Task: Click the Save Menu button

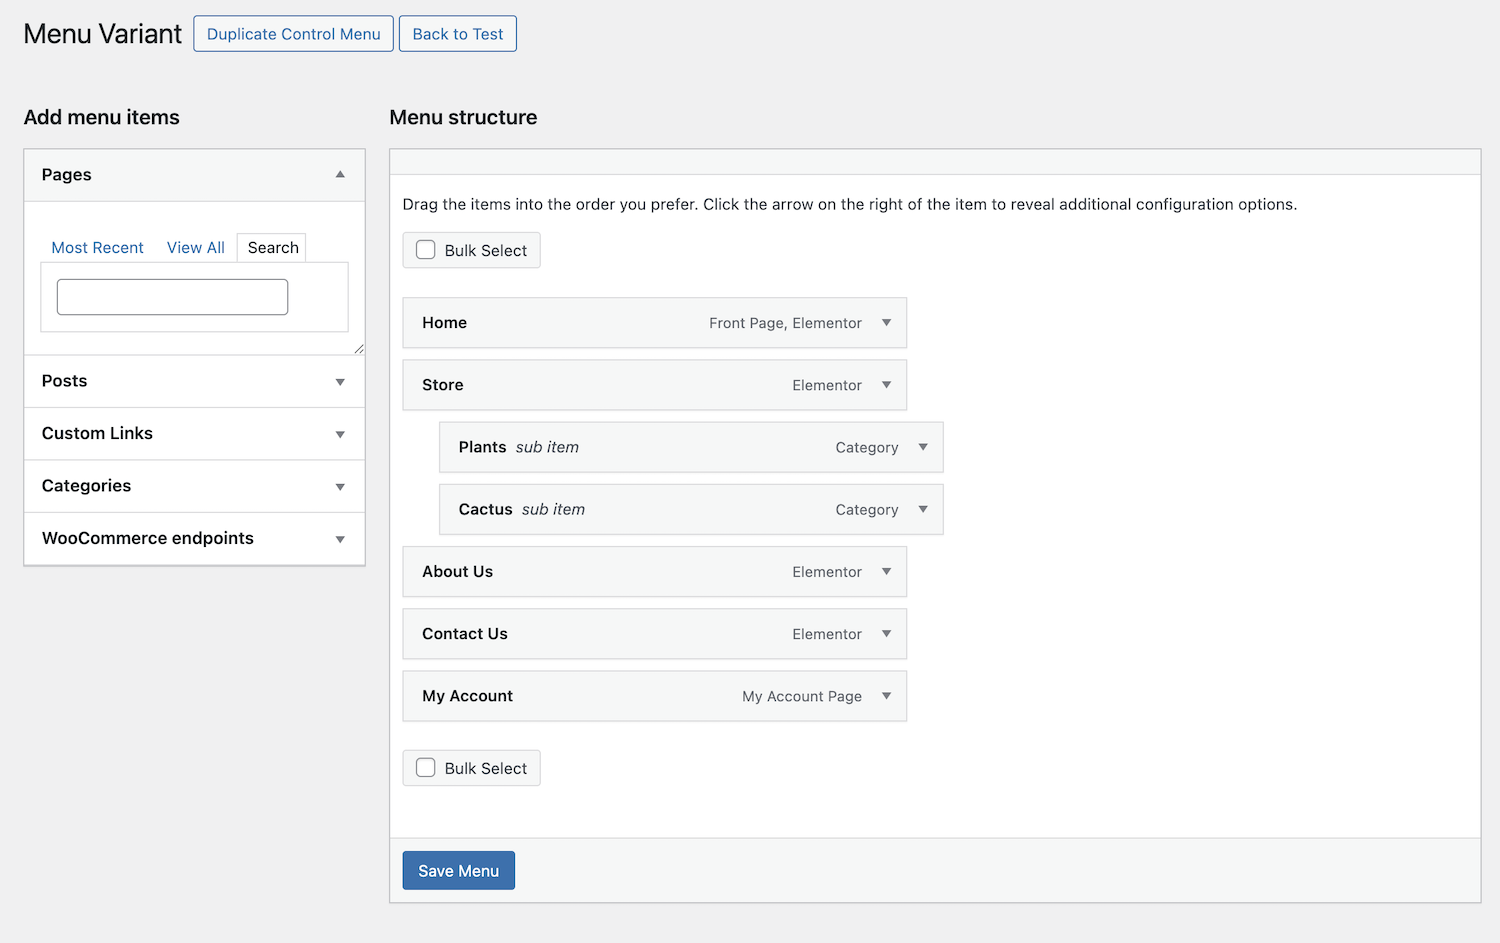Action: pos(458,870)
